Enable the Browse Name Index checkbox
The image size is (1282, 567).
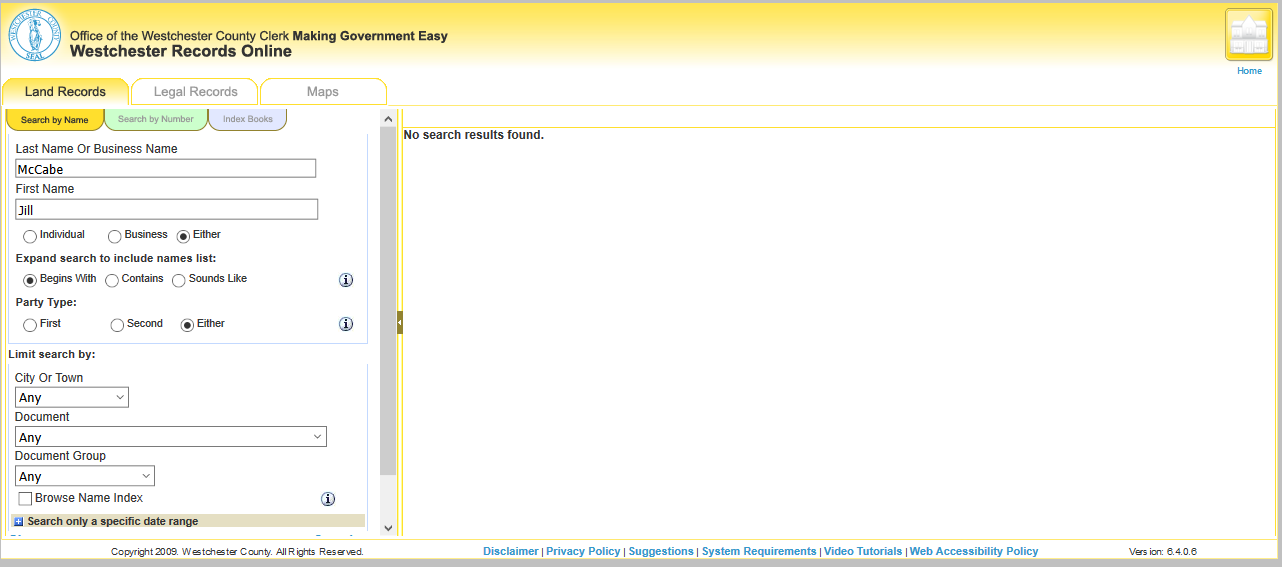[x=25, y=499]
